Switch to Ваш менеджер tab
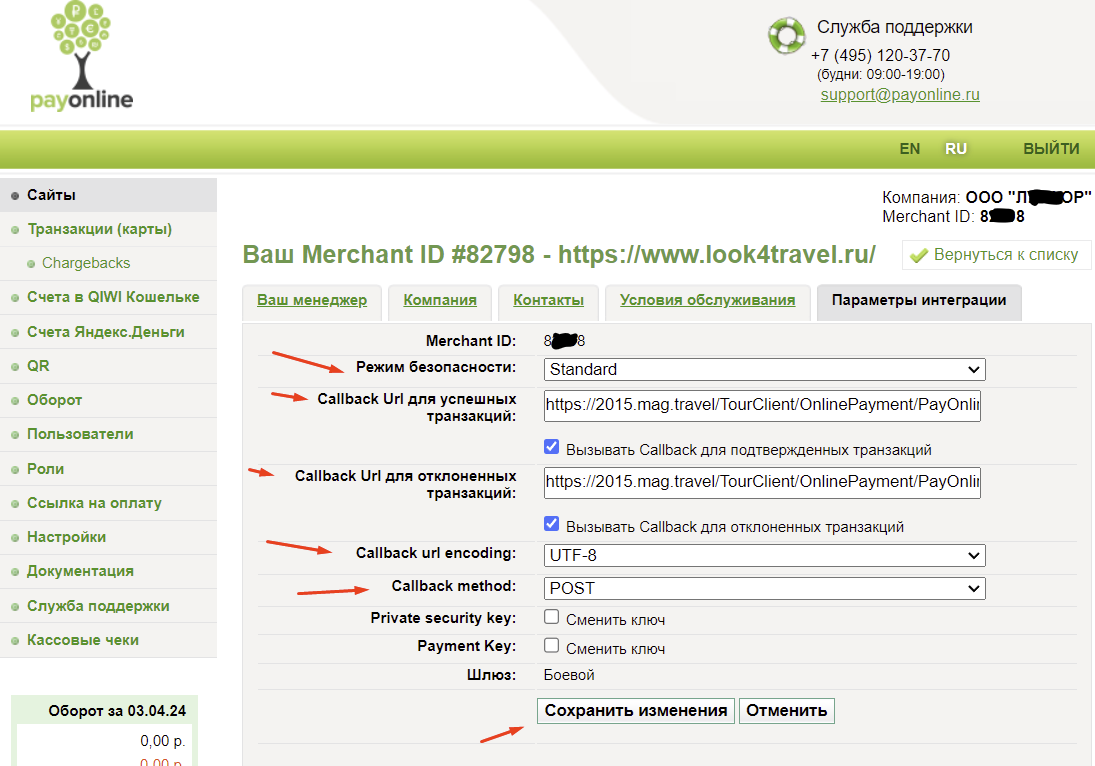 pyautogui.click(x=311, y=300)
